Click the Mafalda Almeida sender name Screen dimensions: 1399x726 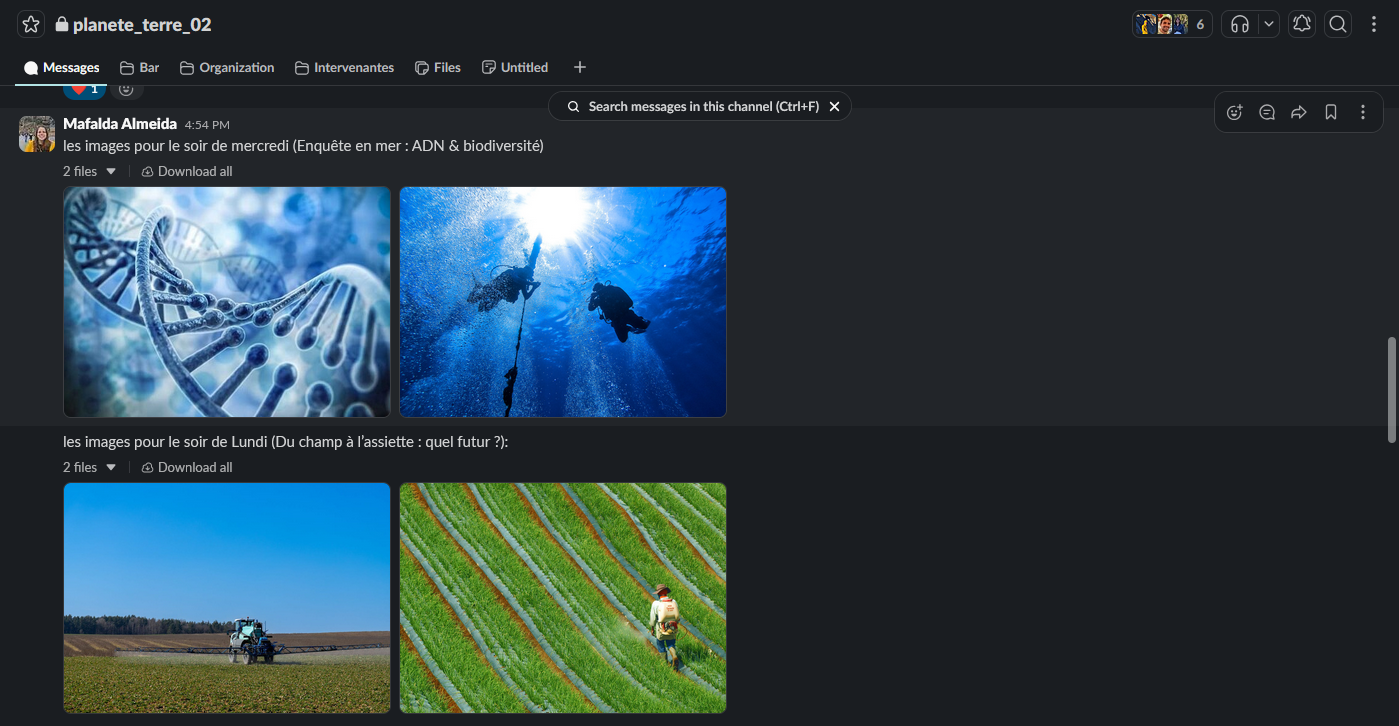coord(120,124)
